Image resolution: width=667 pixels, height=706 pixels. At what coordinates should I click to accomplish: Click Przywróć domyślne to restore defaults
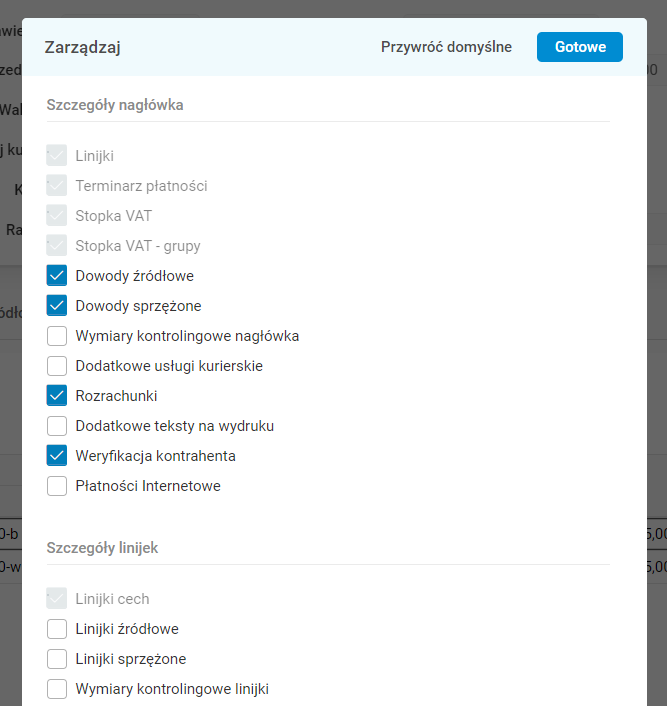pyautogui.click(x=446, y=47)
